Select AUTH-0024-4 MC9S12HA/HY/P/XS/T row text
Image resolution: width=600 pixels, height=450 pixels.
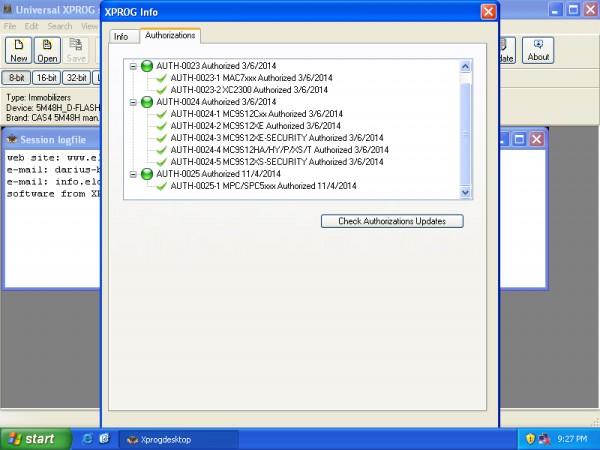(279, 150)
